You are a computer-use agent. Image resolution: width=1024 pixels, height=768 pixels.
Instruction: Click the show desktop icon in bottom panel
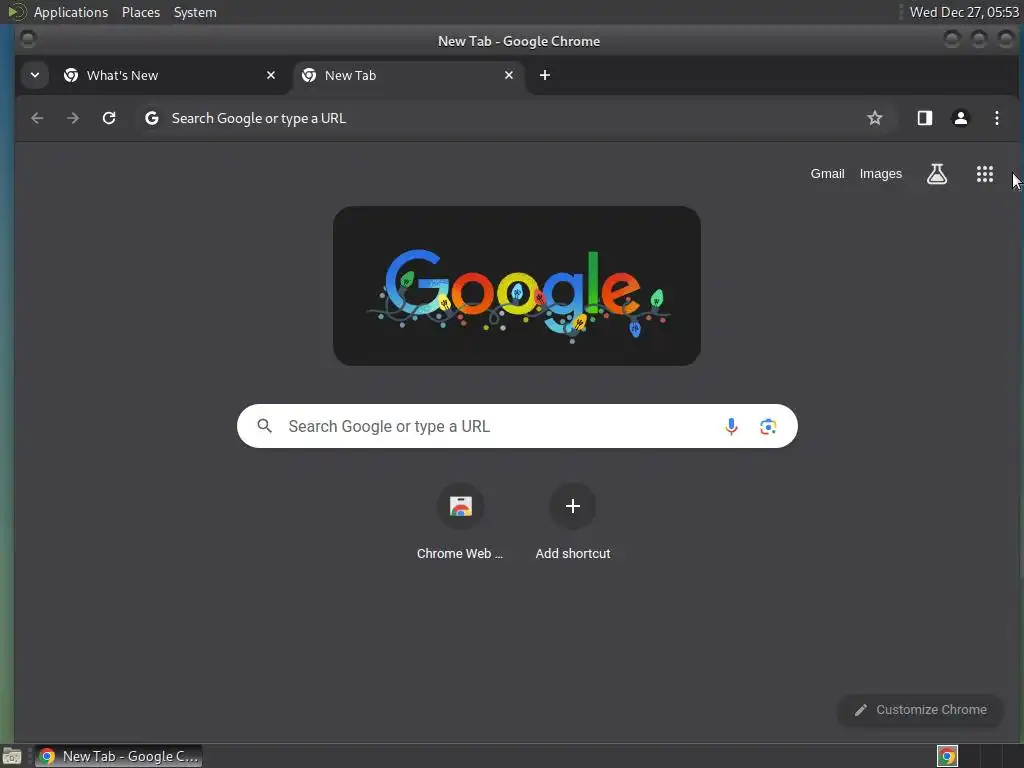(x=12, y=756)
